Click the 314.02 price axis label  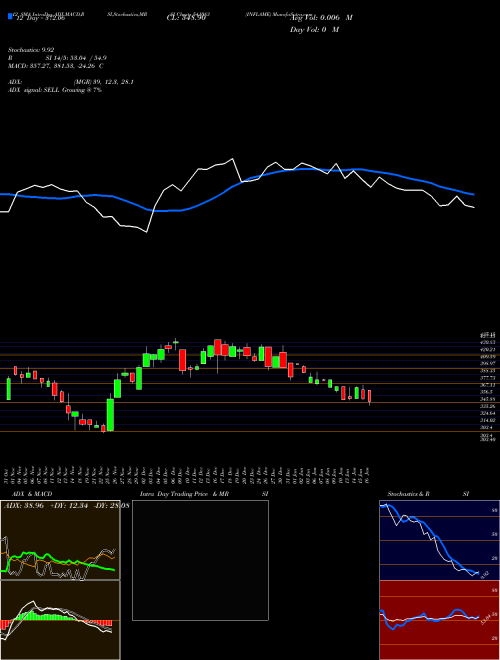coord(488,420)
